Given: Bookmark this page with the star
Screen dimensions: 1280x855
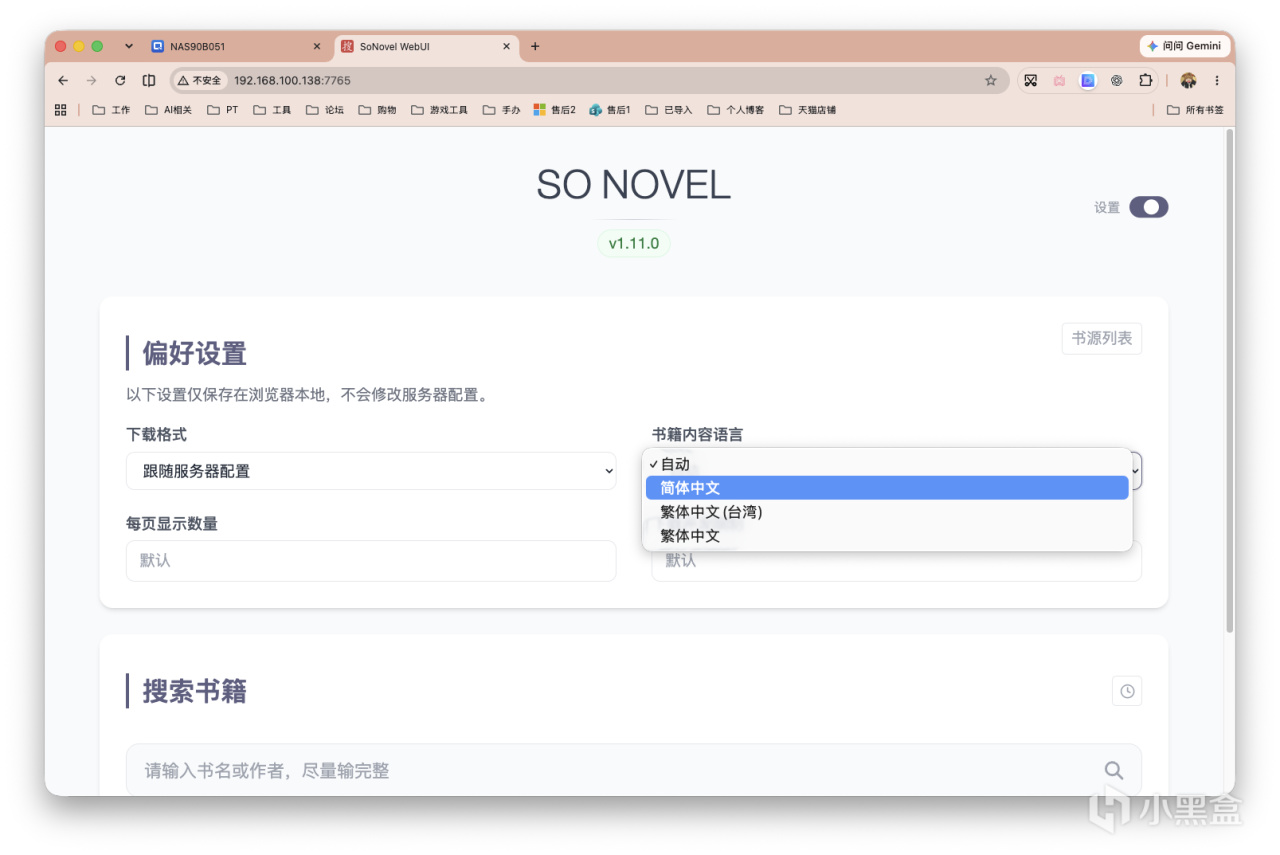Looking at the screenshot, I should 991,80.
